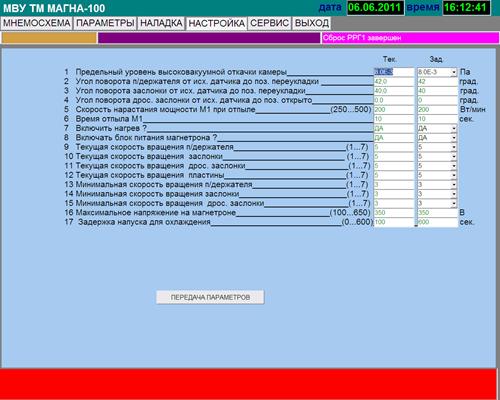Open row 15 minimum throttle speed dropdown
The width and height of the screenshot is (500, 400).
point(454,203)
